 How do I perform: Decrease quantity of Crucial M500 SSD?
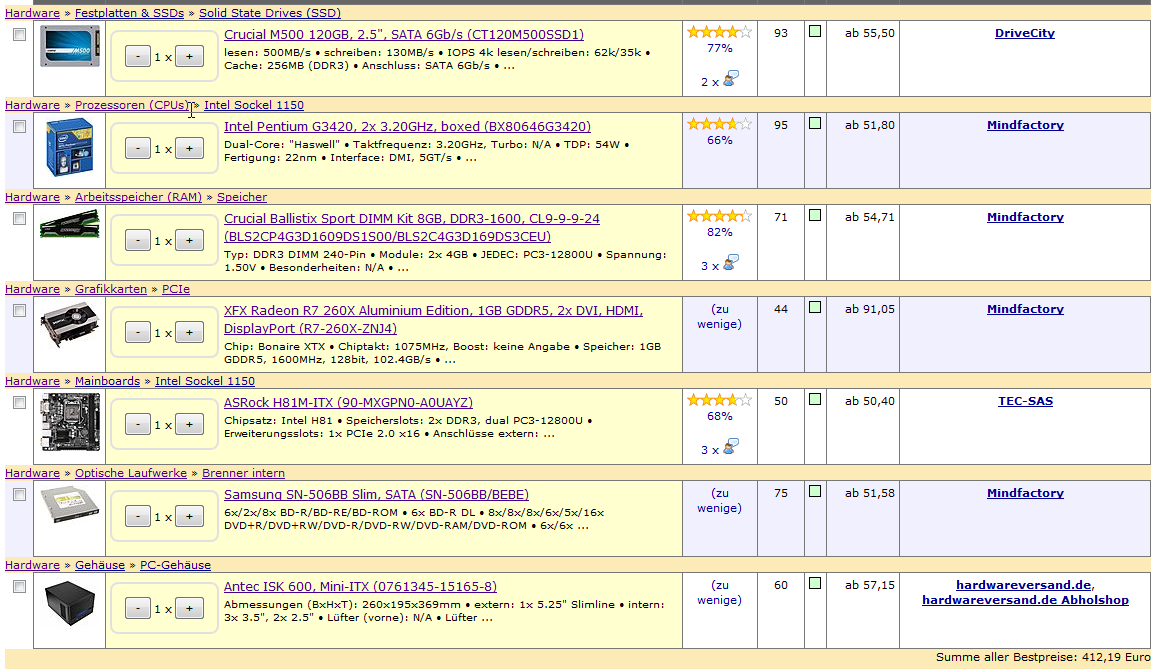tap(138, 56)
